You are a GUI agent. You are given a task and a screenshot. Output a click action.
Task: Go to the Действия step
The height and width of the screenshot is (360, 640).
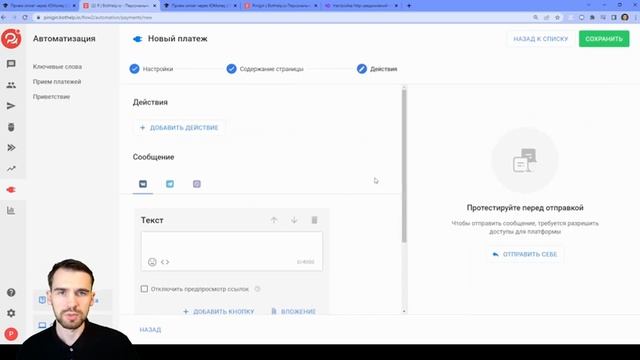(x=377, y=69)
